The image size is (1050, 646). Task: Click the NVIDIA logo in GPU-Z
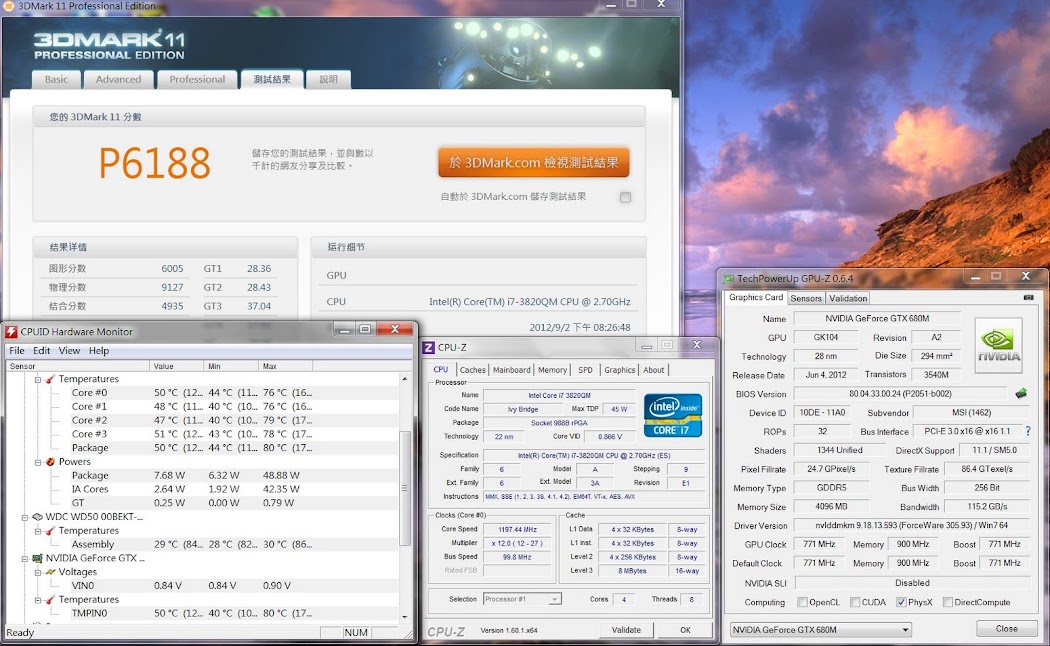(998, 345)
